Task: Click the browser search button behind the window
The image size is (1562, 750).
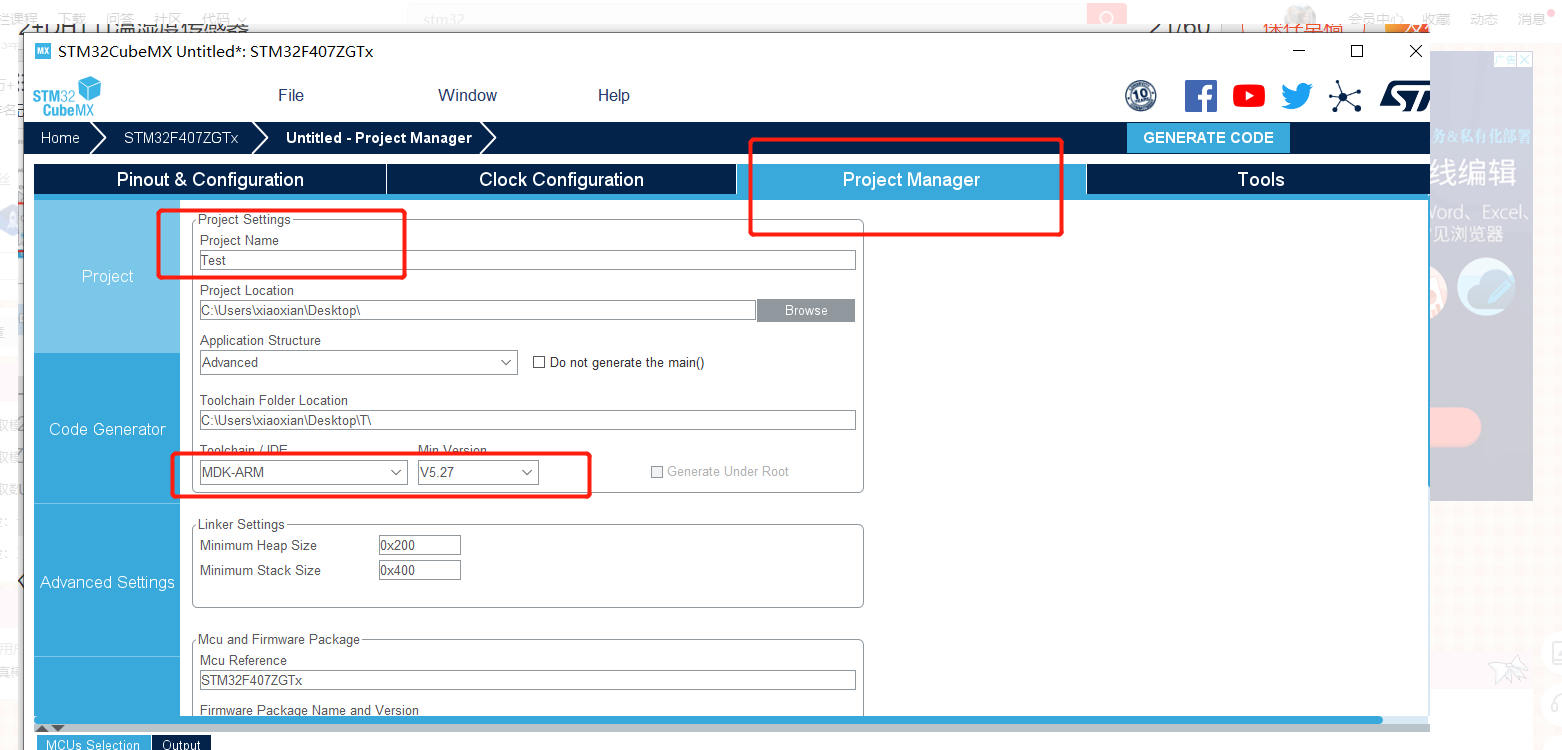Action: 1107,15
